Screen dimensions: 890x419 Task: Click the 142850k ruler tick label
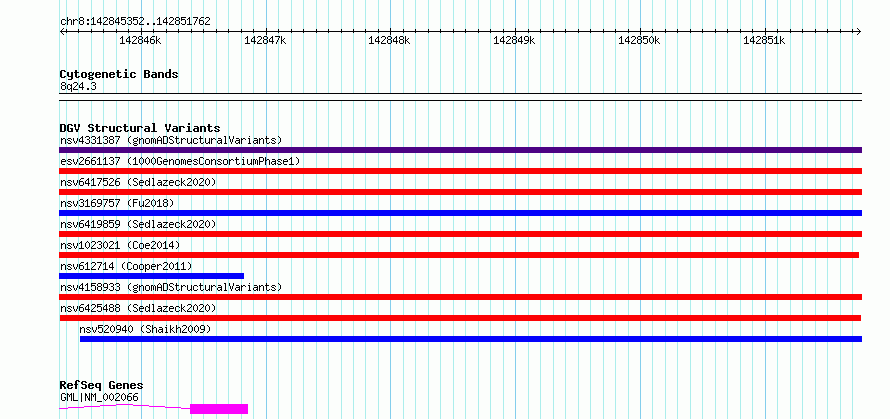click(x=639, y=40)
